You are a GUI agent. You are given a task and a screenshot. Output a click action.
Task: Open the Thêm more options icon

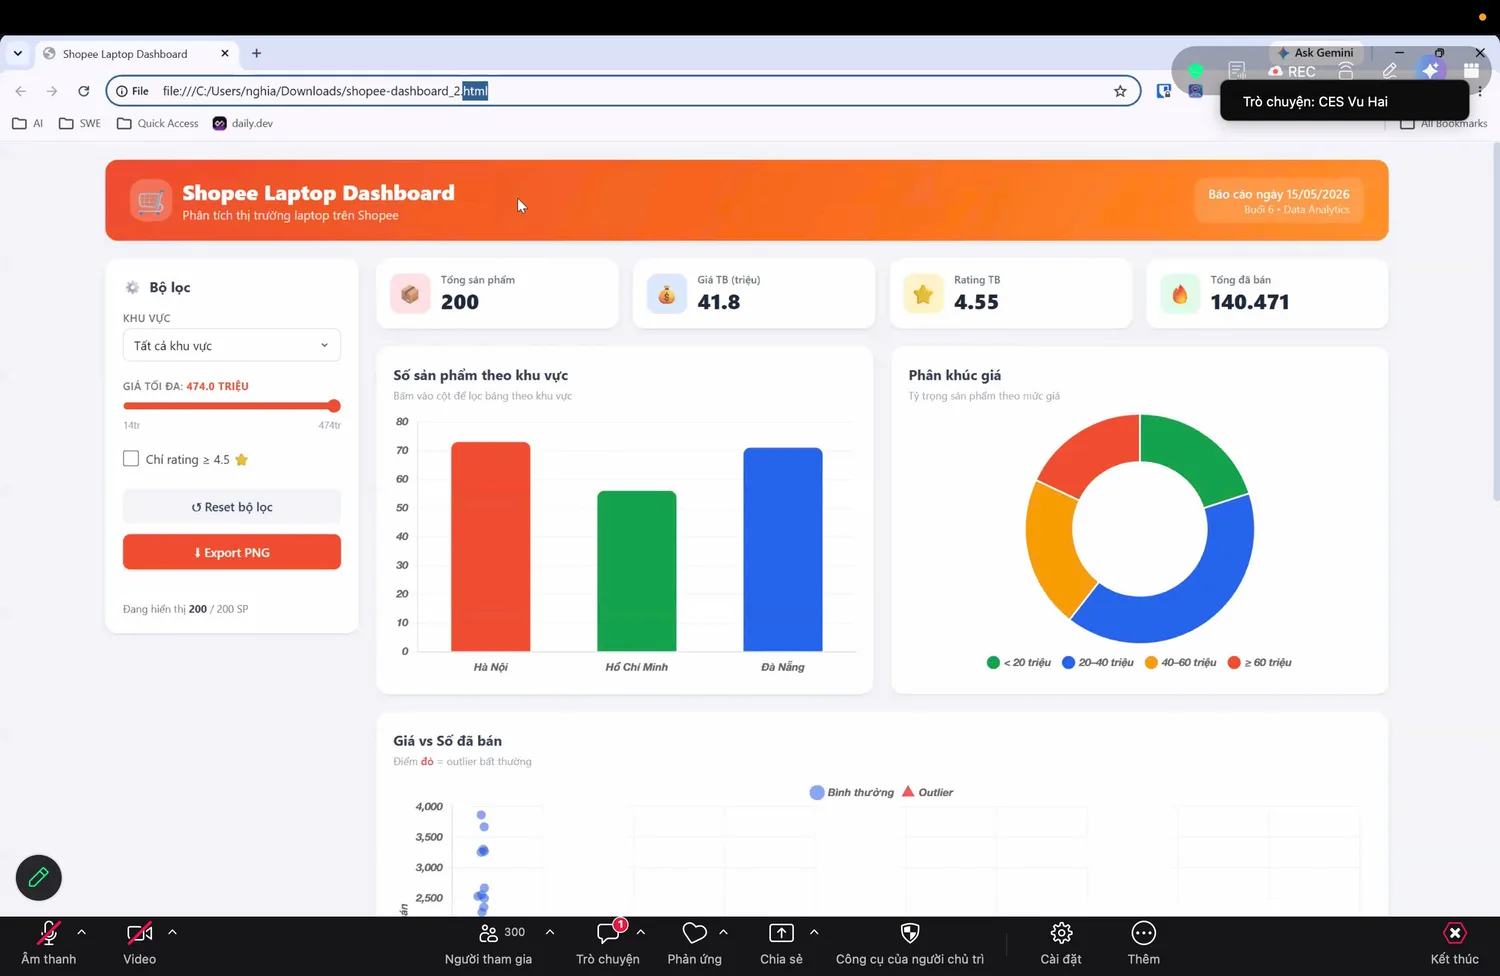click(1143, 933)
